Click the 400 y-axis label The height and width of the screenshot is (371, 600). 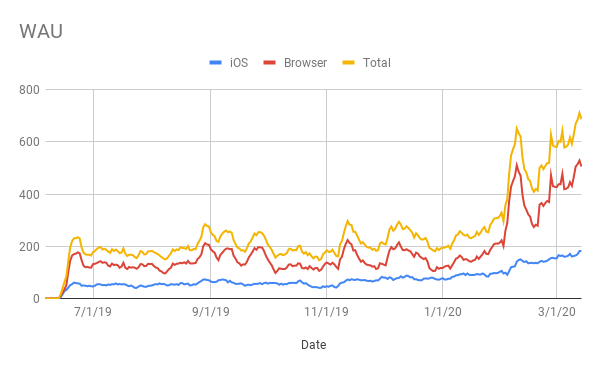tap(29, 194)
